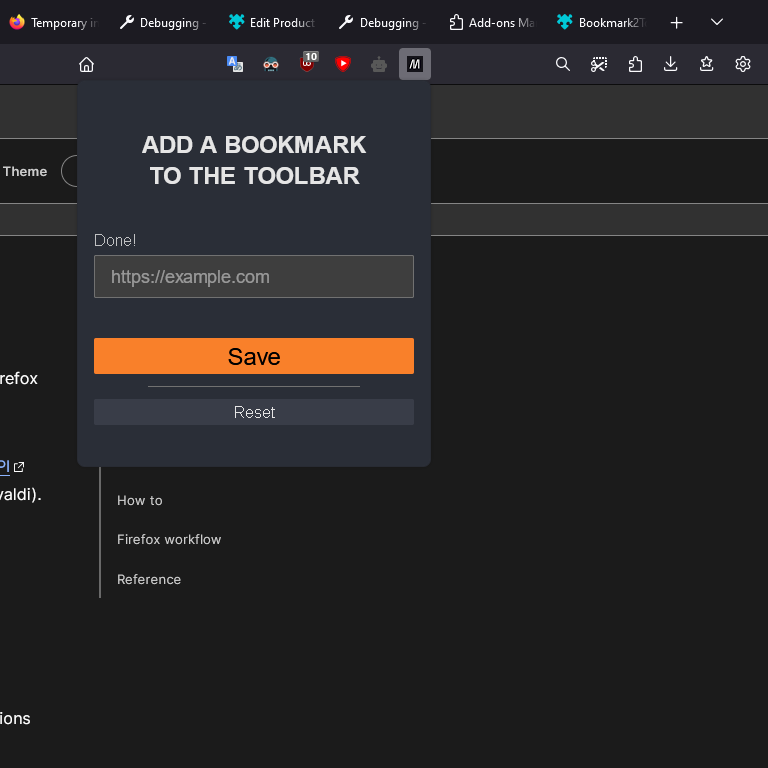
Task: Open the gray robot extension icon
Action: (x=379, y=64)
